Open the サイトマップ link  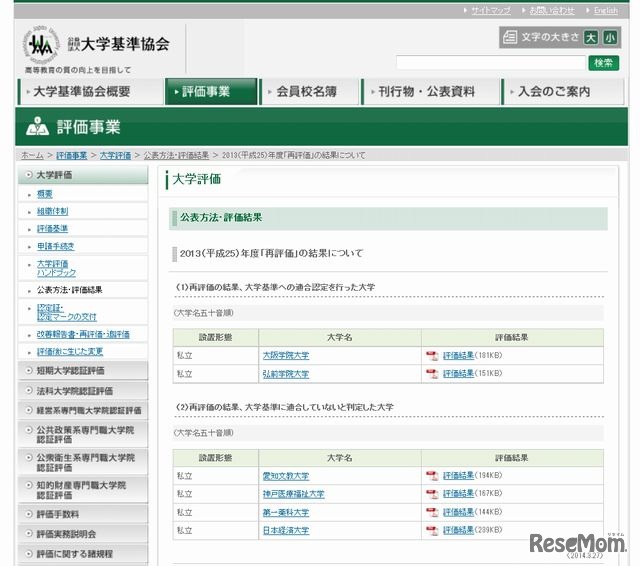(x=491, y=11)
